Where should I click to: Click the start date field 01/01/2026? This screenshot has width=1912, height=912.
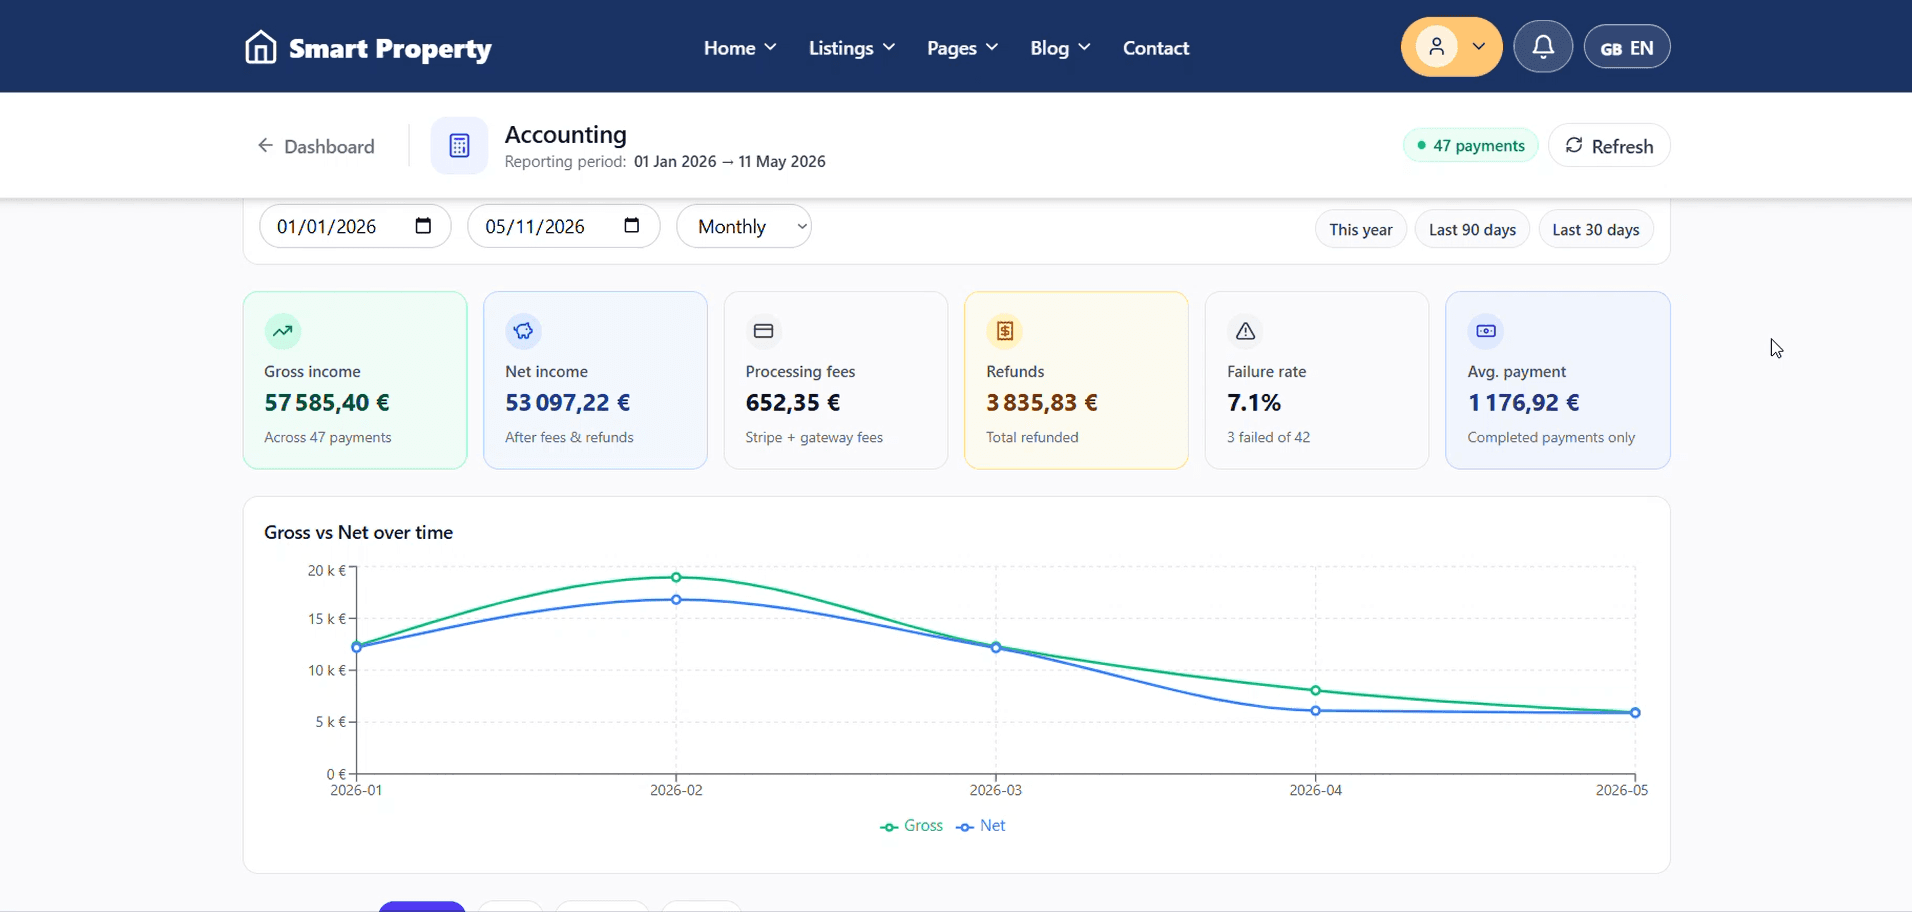pyautogui.click(x=355, y=226)
